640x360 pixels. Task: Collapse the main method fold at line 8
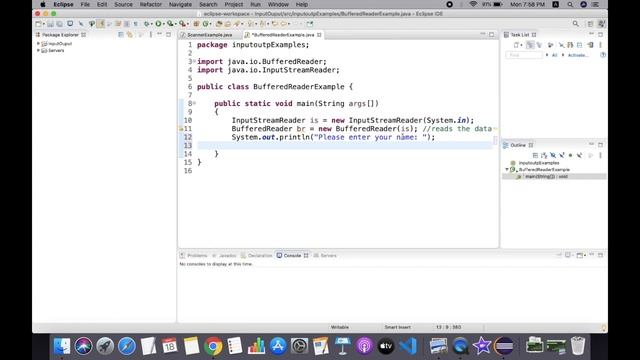pos(194,103)
